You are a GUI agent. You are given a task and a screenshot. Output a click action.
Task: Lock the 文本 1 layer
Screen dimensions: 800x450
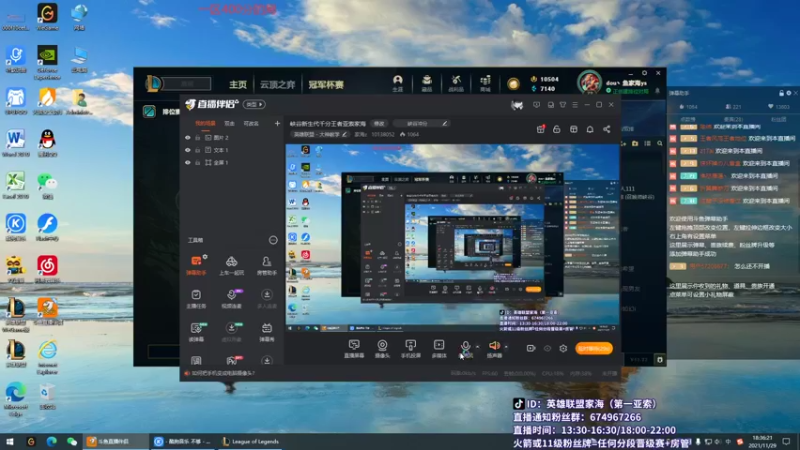point(197,150)
